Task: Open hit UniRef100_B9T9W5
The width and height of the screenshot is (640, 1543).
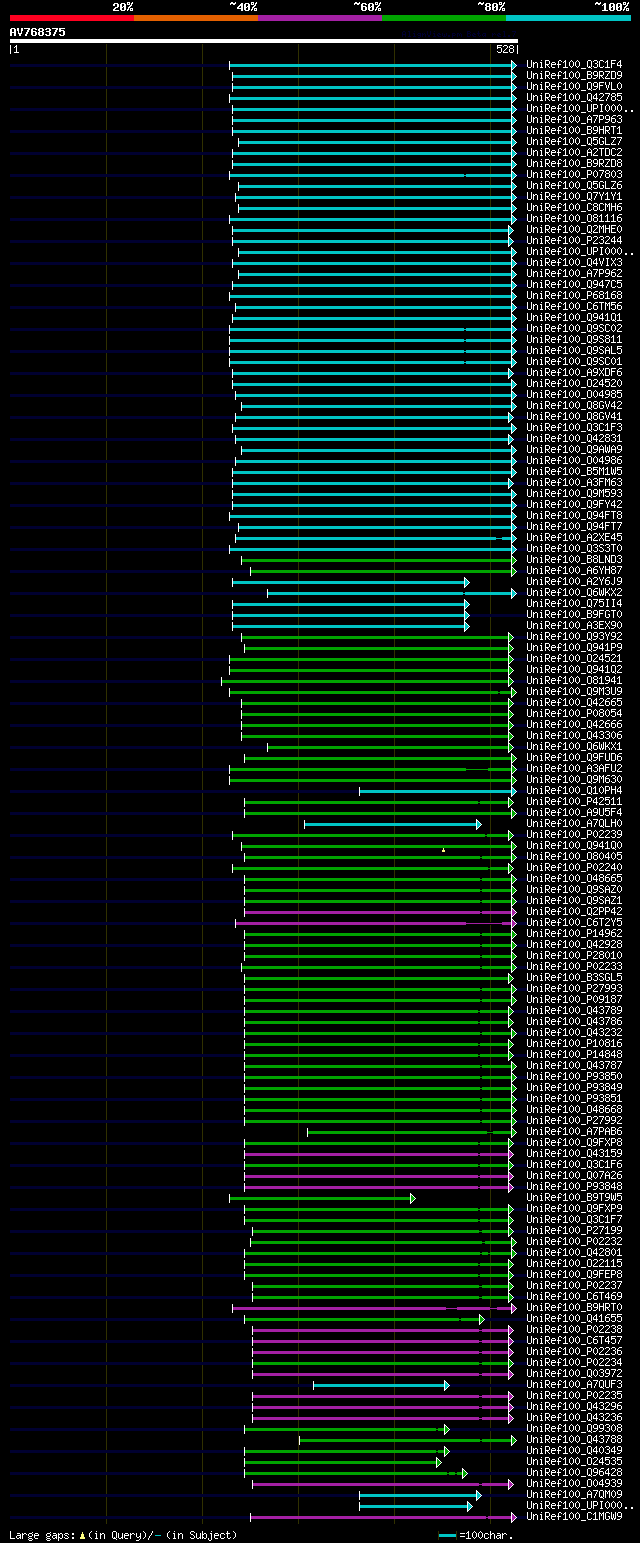Action: [x=574, y=1197]
